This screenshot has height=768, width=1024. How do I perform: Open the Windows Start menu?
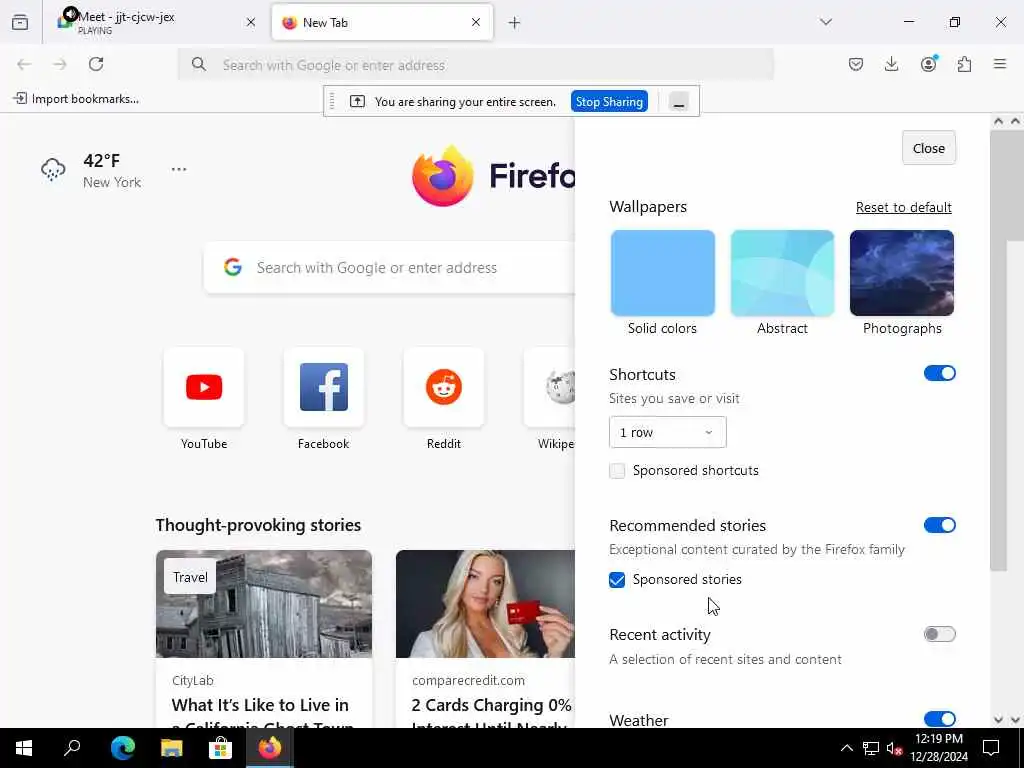[24, 748]
